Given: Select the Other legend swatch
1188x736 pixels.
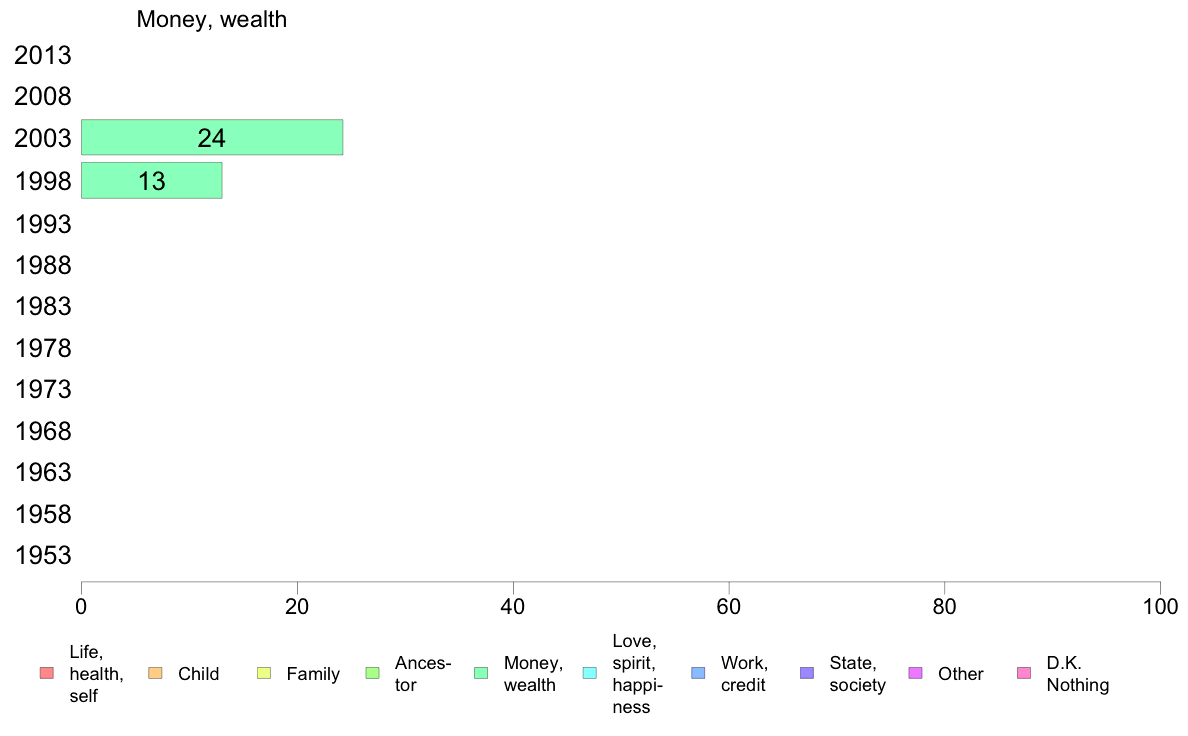Looking at the screenshot, I should tap(915, 673).
